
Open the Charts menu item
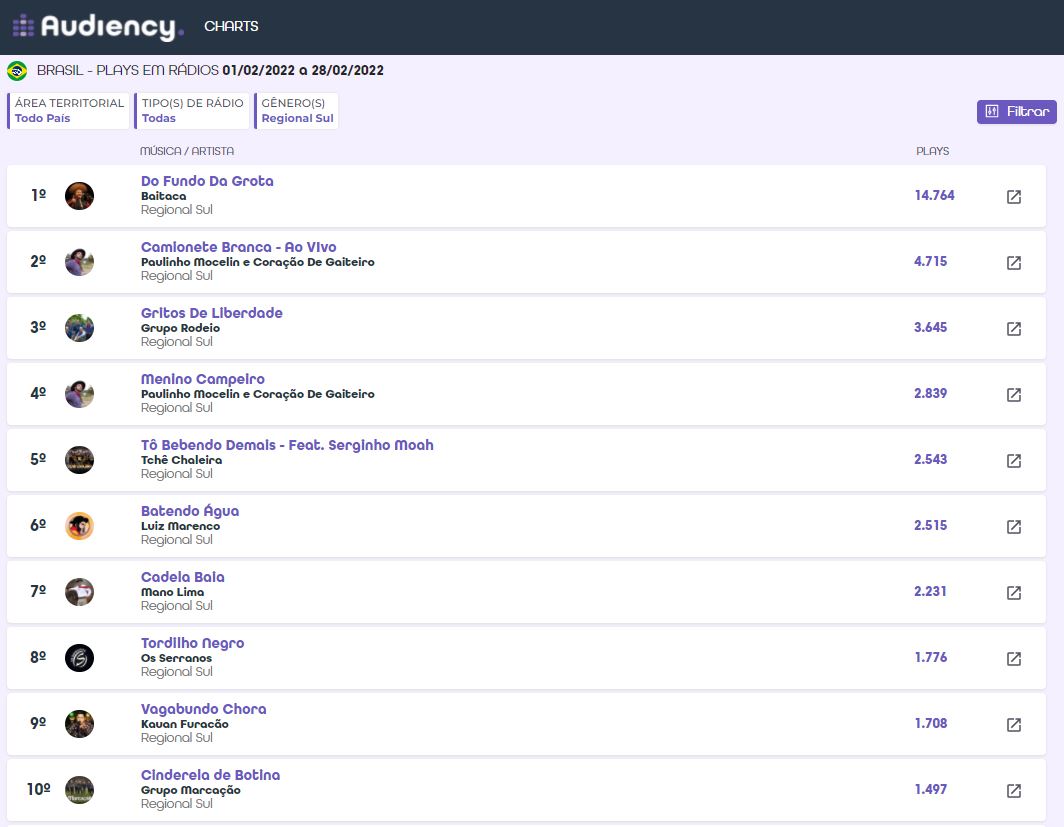click(231, 27)
